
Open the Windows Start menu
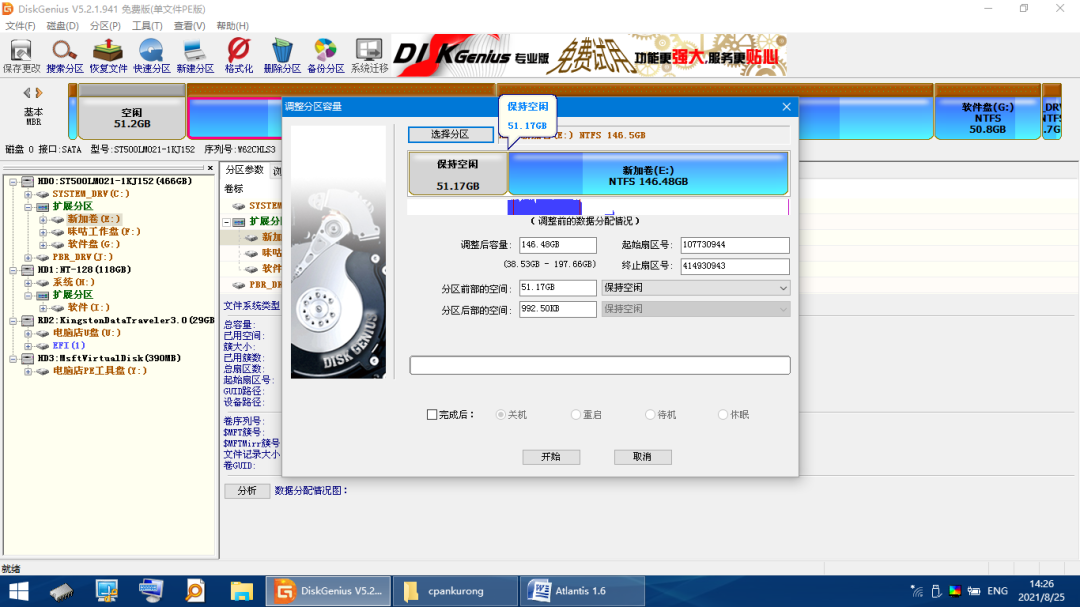19,591
